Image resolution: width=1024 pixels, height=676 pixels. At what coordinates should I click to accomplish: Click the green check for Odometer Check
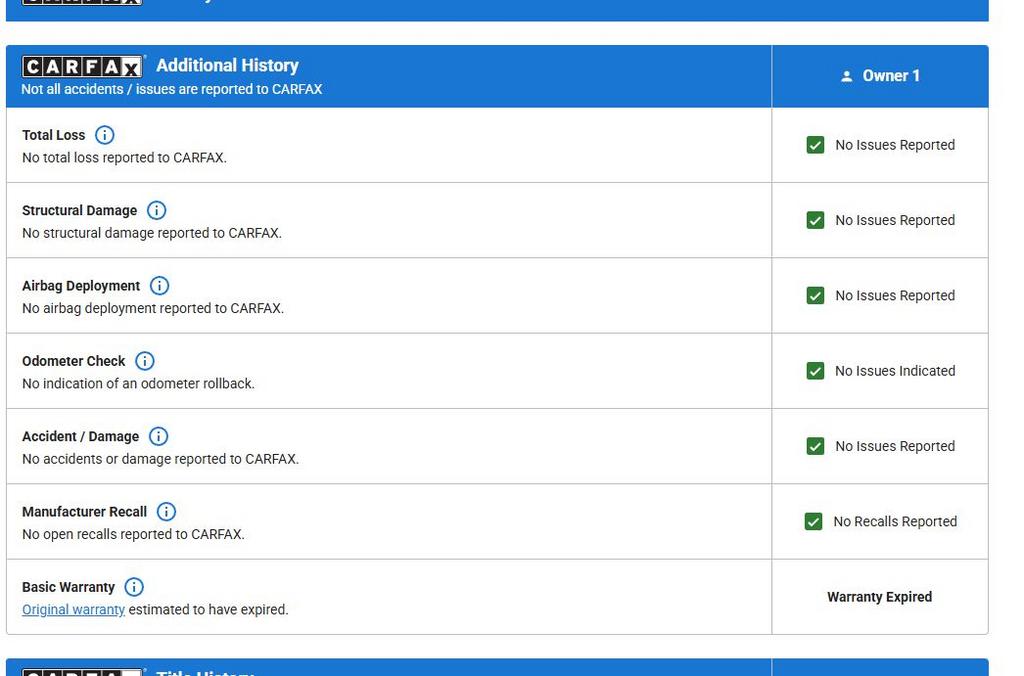815,371
